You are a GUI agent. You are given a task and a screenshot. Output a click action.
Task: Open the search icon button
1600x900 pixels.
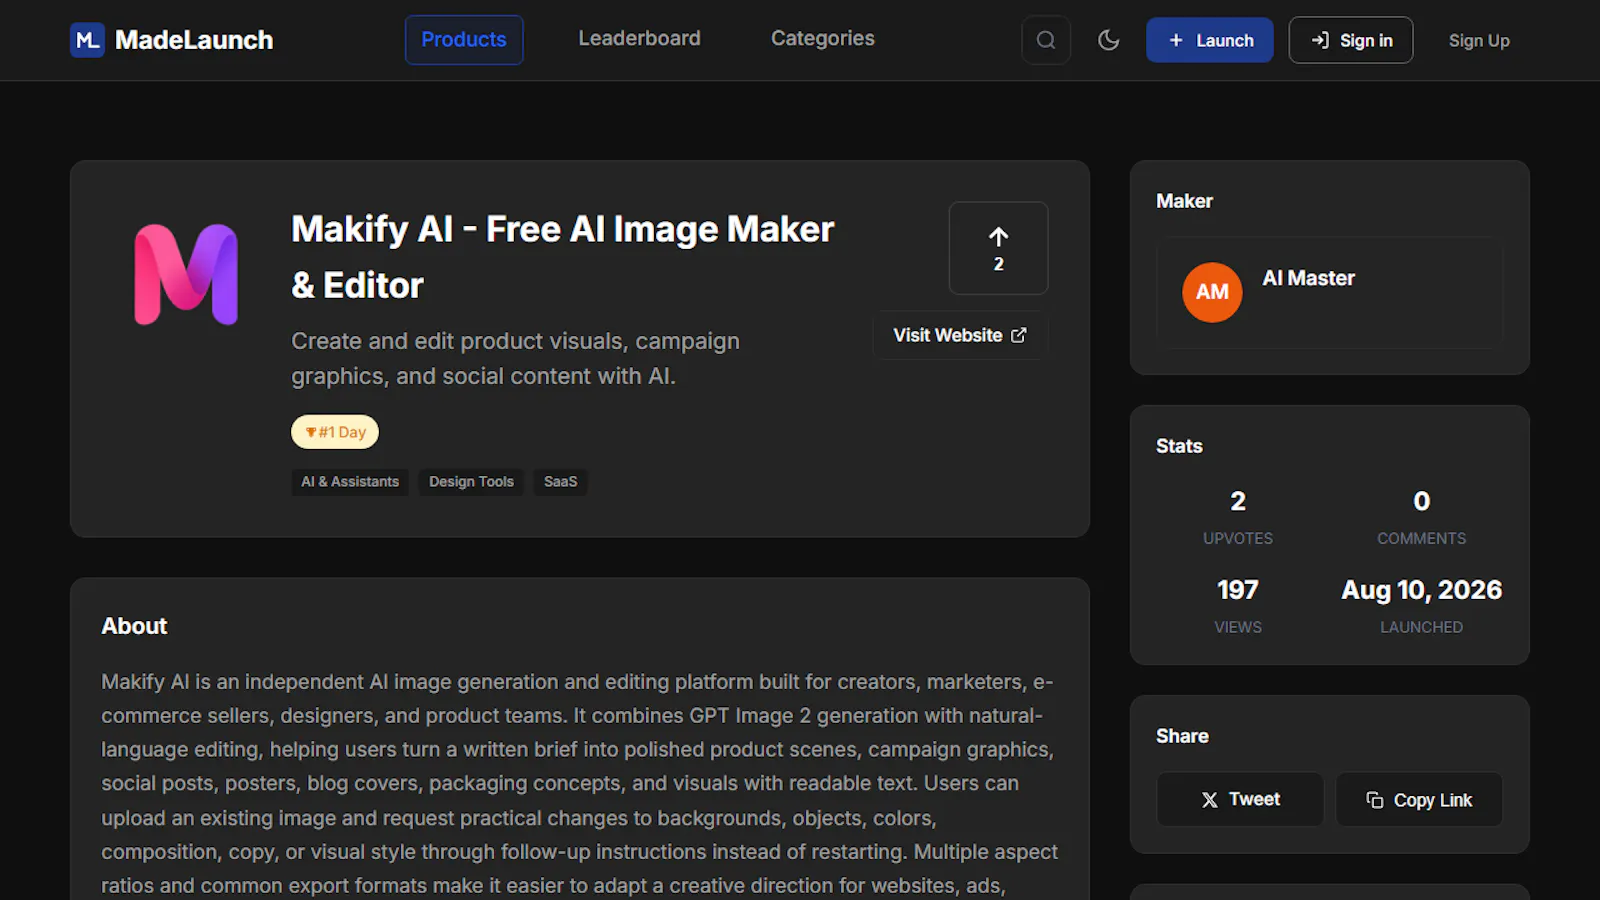1046,40
